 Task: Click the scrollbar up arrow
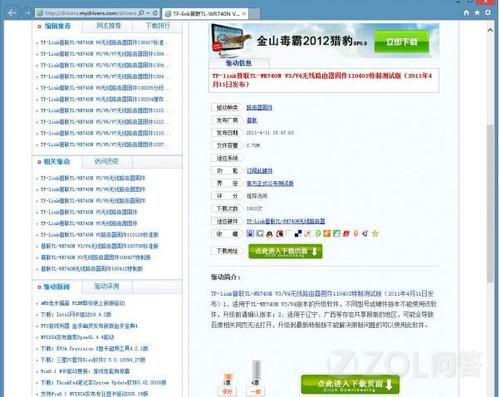490,30
